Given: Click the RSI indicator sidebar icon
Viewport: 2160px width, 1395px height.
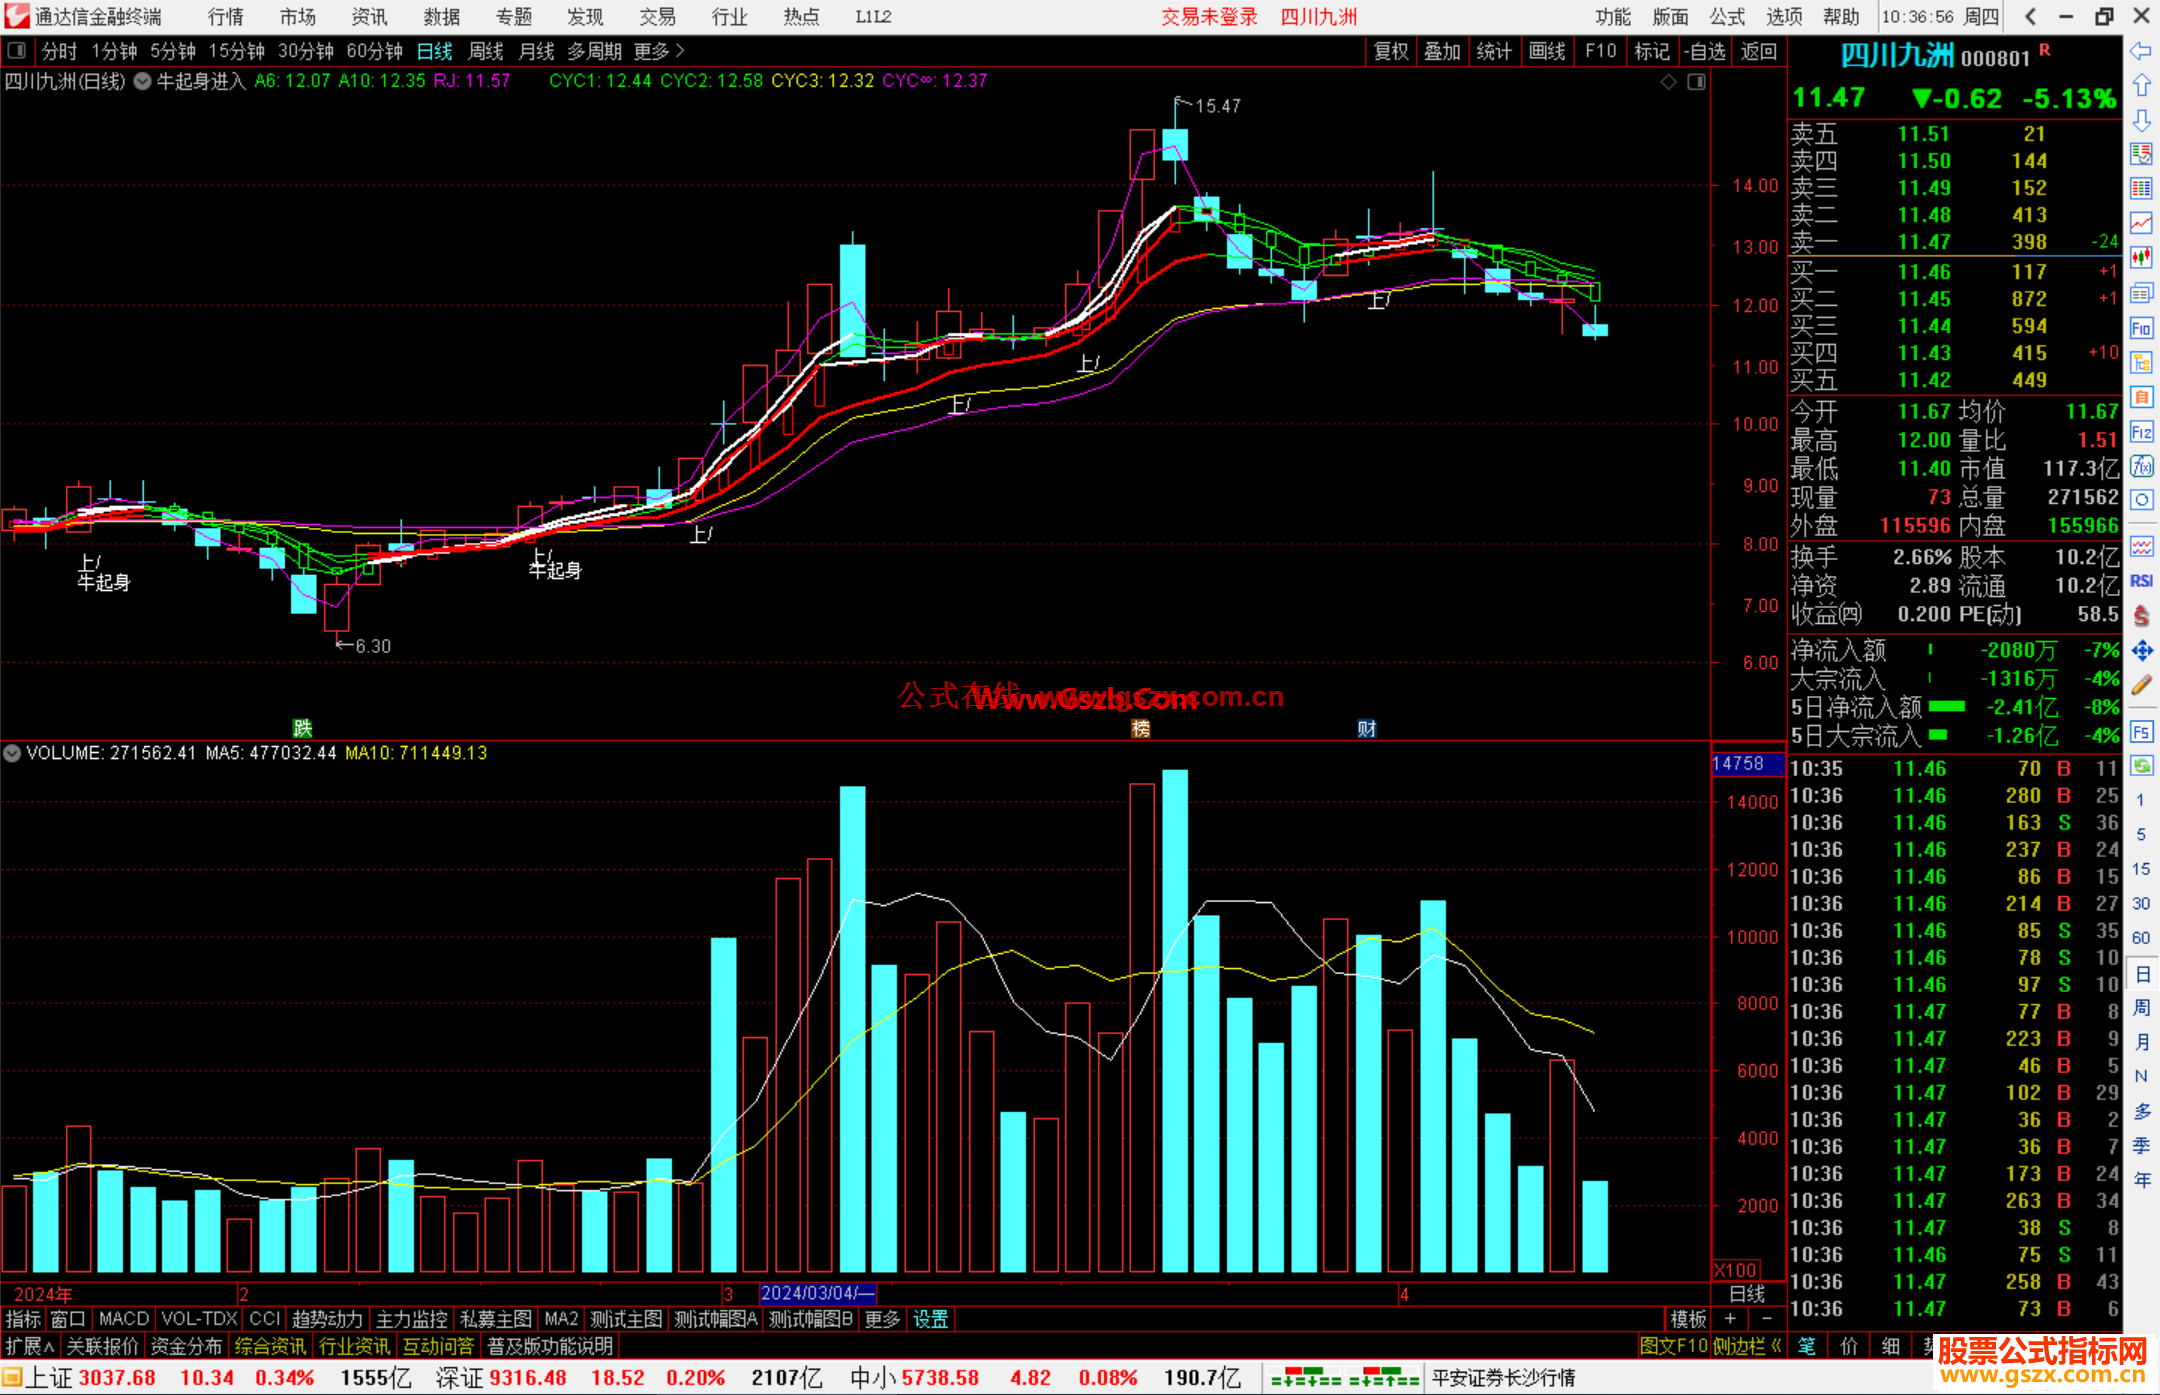Looking at the screenshot, I should (x=2141, y=581).
